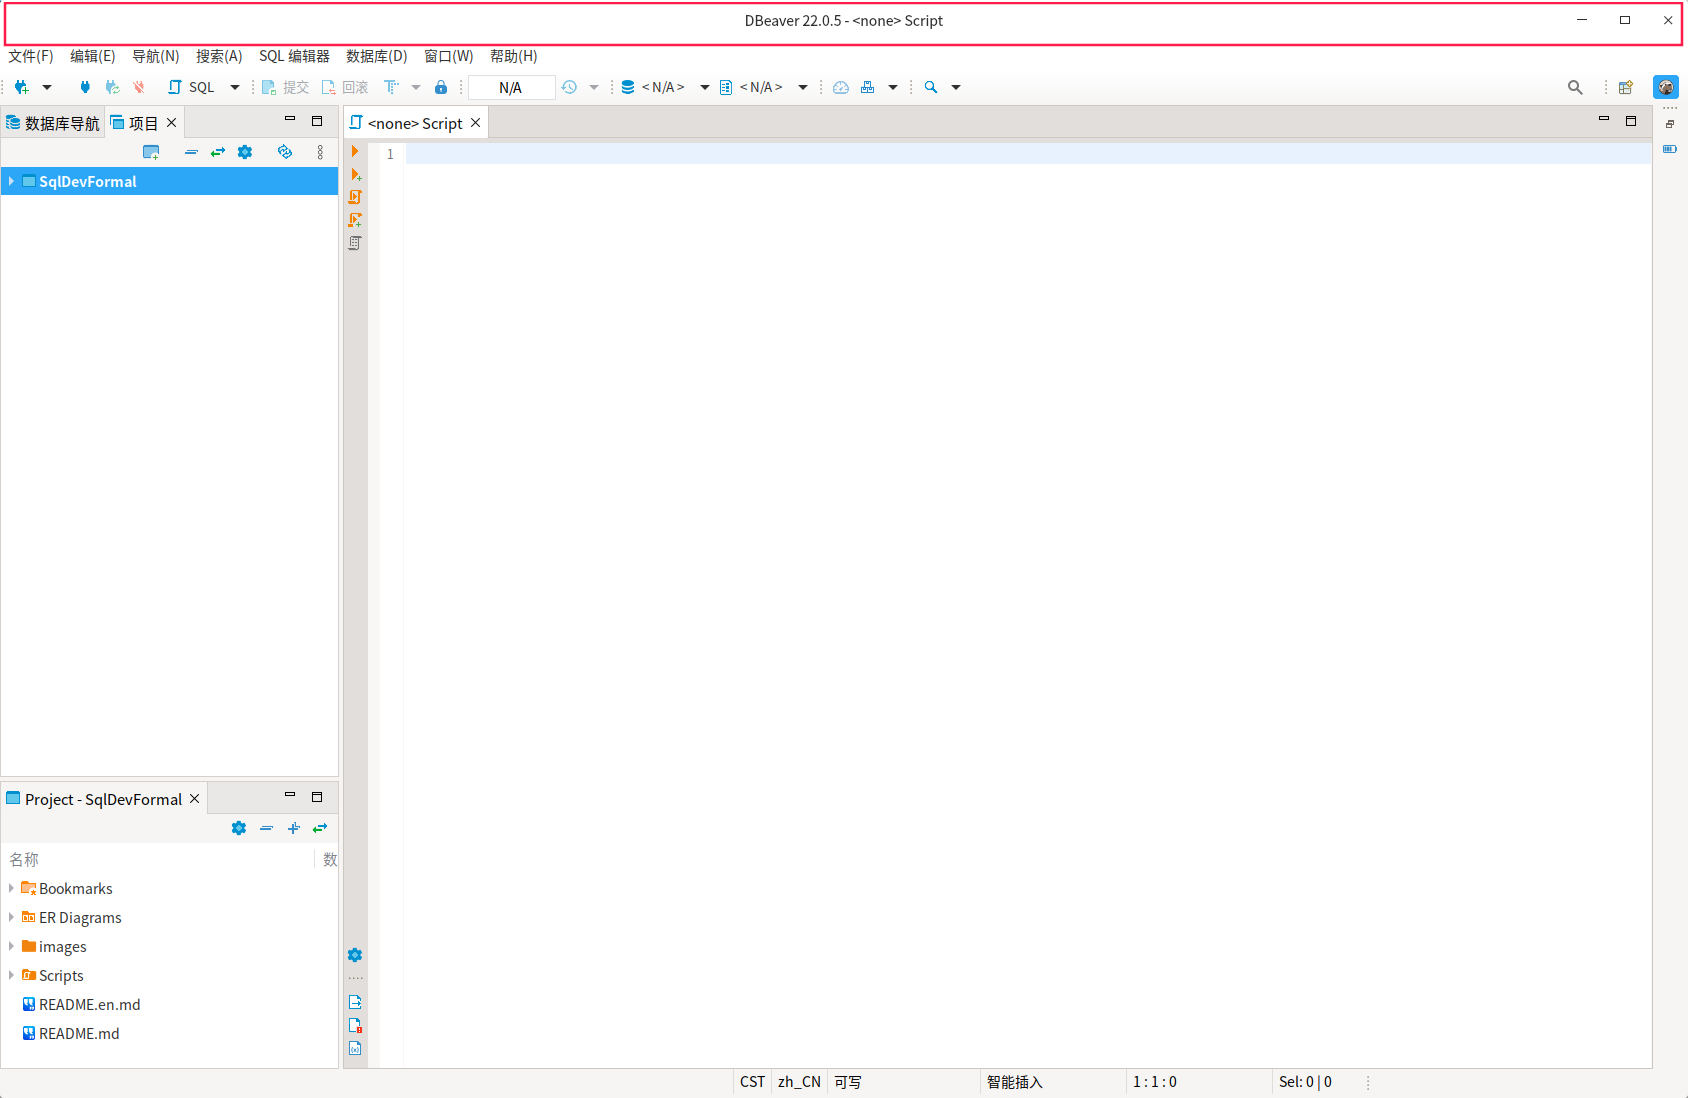Open the SQL 编辑器 menu
This screenshot has width=1688, height=1098.
coord(294,56)
